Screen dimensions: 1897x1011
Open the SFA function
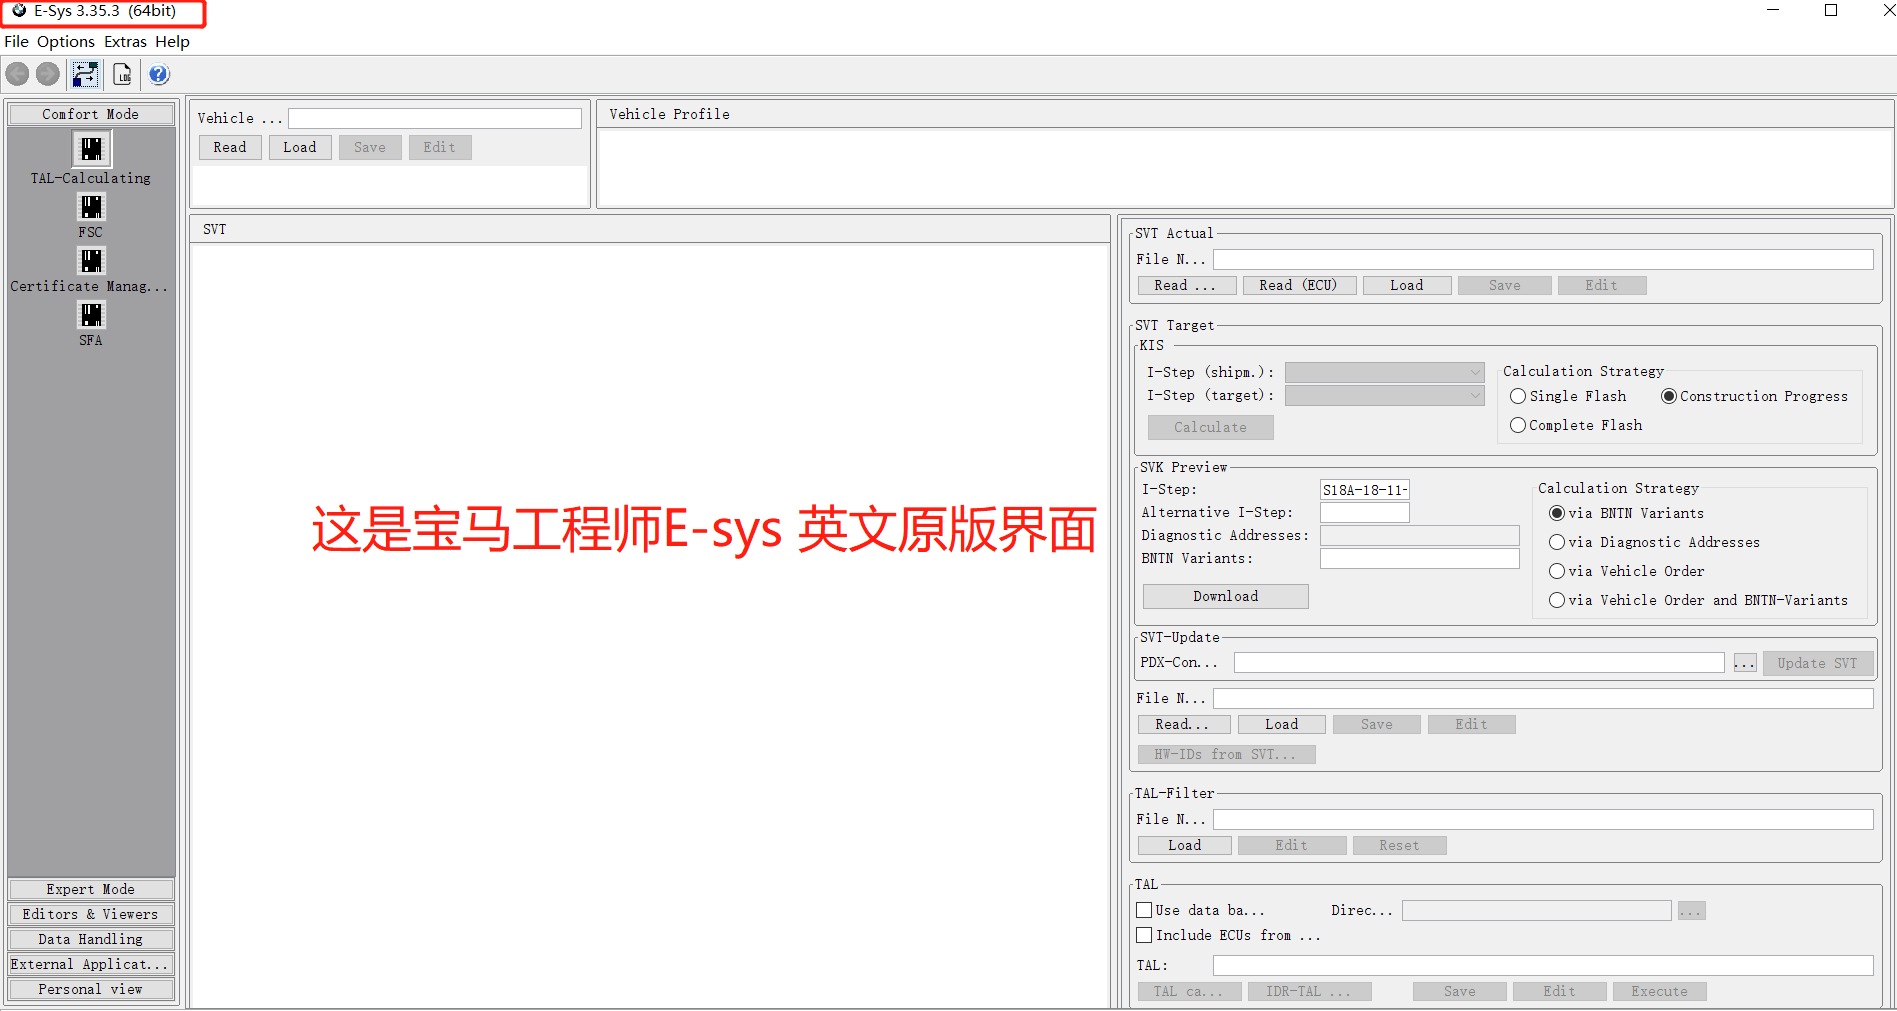(x=90, y=315)
